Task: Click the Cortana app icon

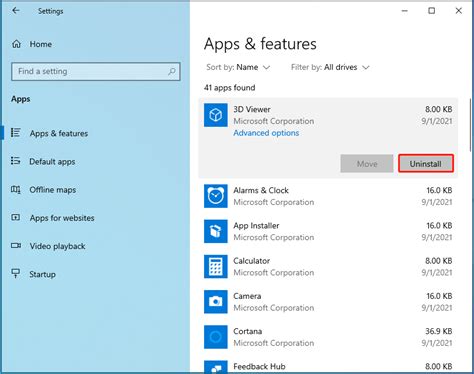Action: pyautogui.click(x=216, y=337)
